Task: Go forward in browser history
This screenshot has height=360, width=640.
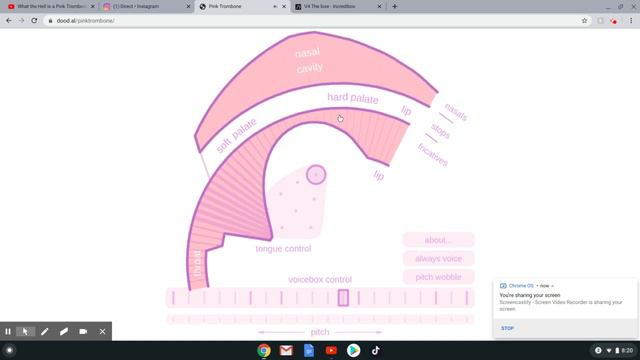Action: point(21,20)
